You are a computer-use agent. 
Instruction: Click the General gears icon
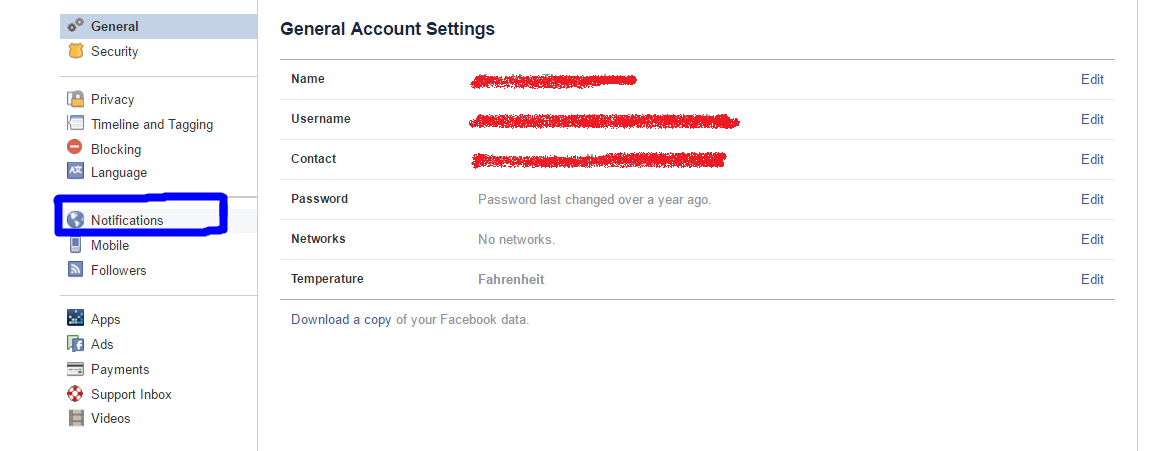(x=76, y=26)
